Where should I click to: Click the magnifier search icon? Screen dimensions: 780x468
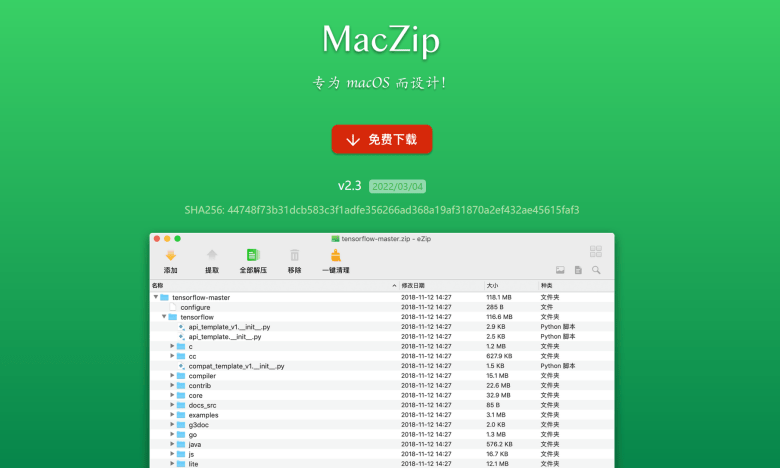pos(596,270)
